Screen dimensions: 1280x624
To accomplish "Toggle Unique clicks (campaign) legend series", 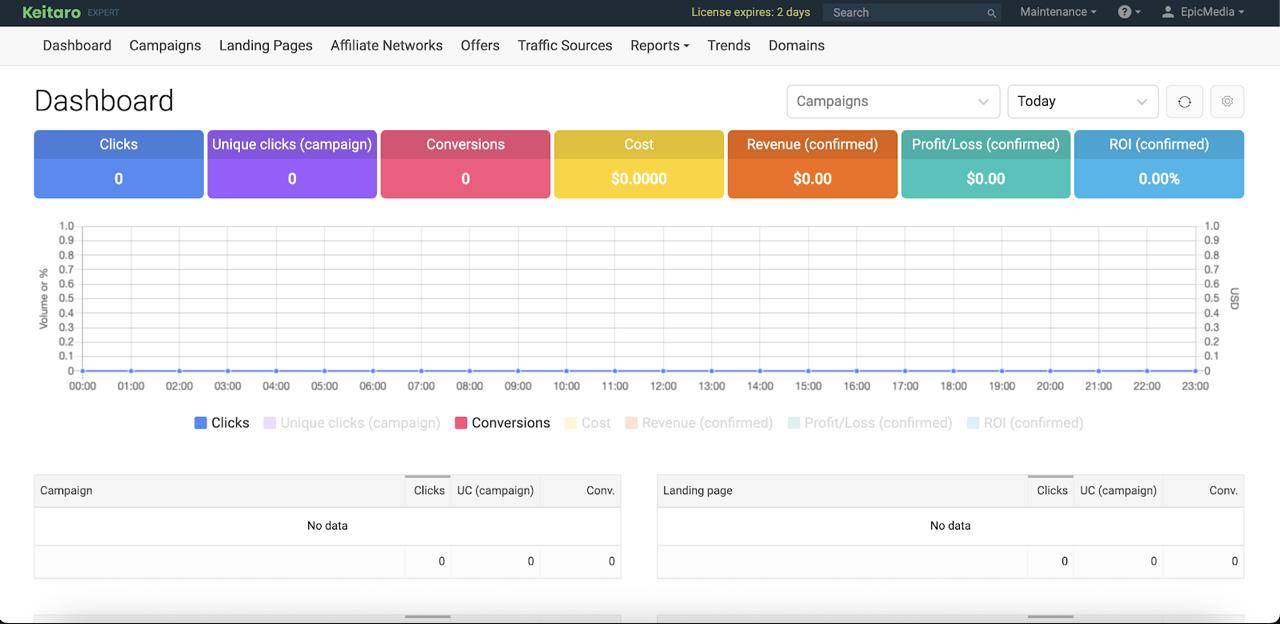I will (352, 423).
